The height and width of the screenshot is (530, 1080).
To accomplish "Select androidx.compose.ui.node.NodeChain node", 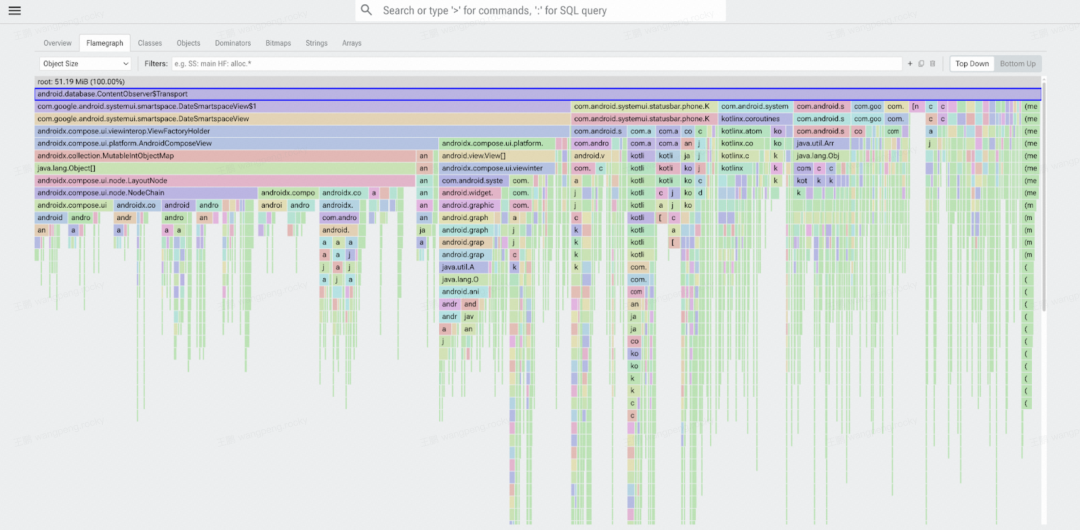I will click(x=146, y=193).
